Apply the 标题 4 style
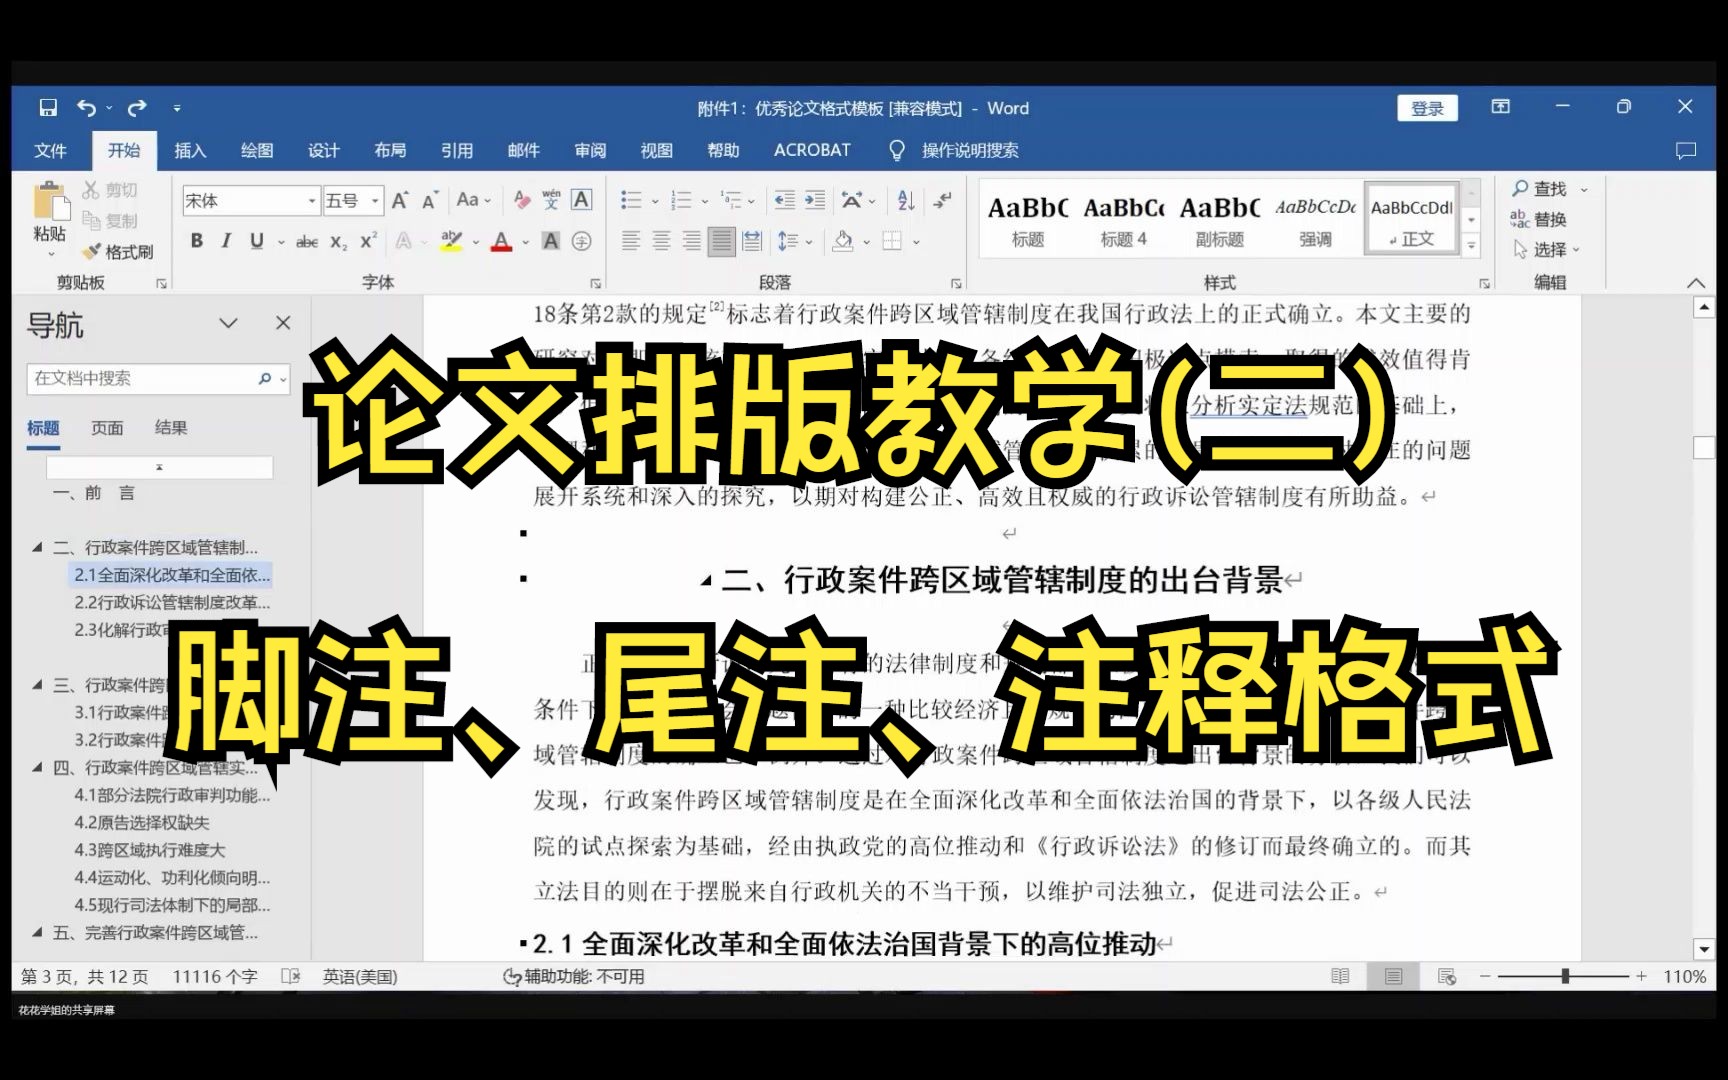 1124,220
